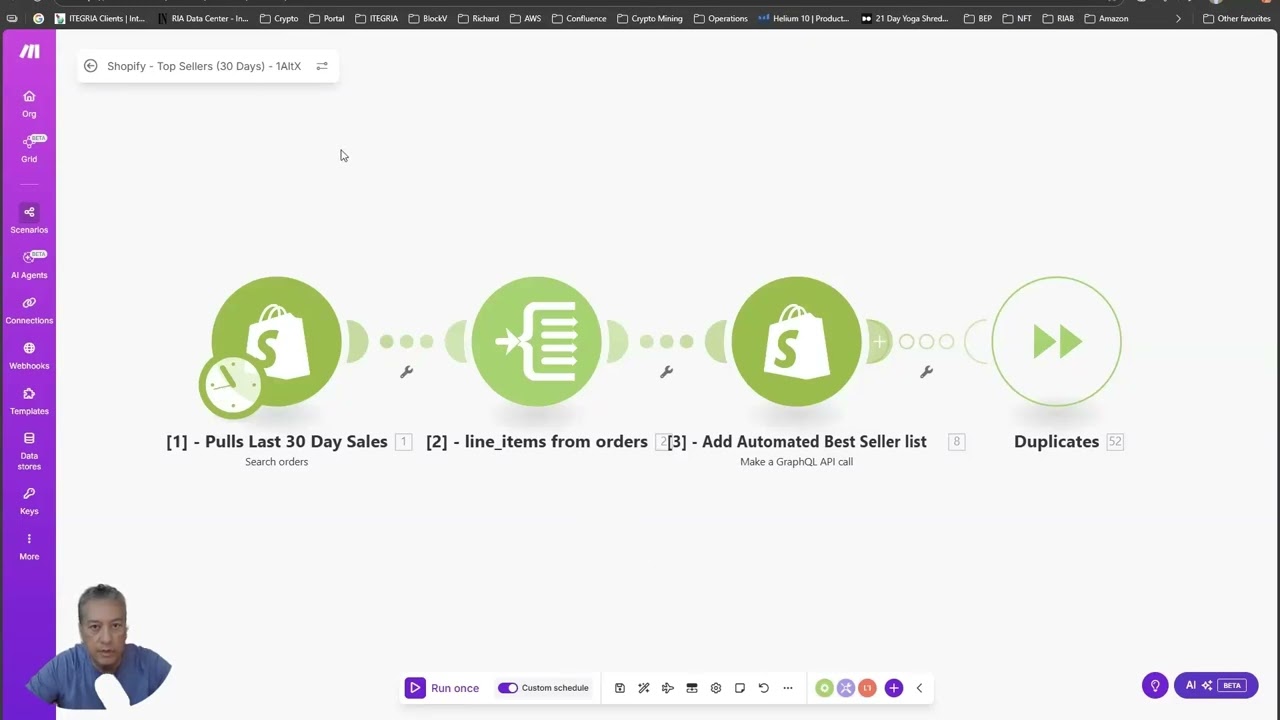Click the airplane explain flow icon
1280x720 pixels.
(x=668, y=688)
